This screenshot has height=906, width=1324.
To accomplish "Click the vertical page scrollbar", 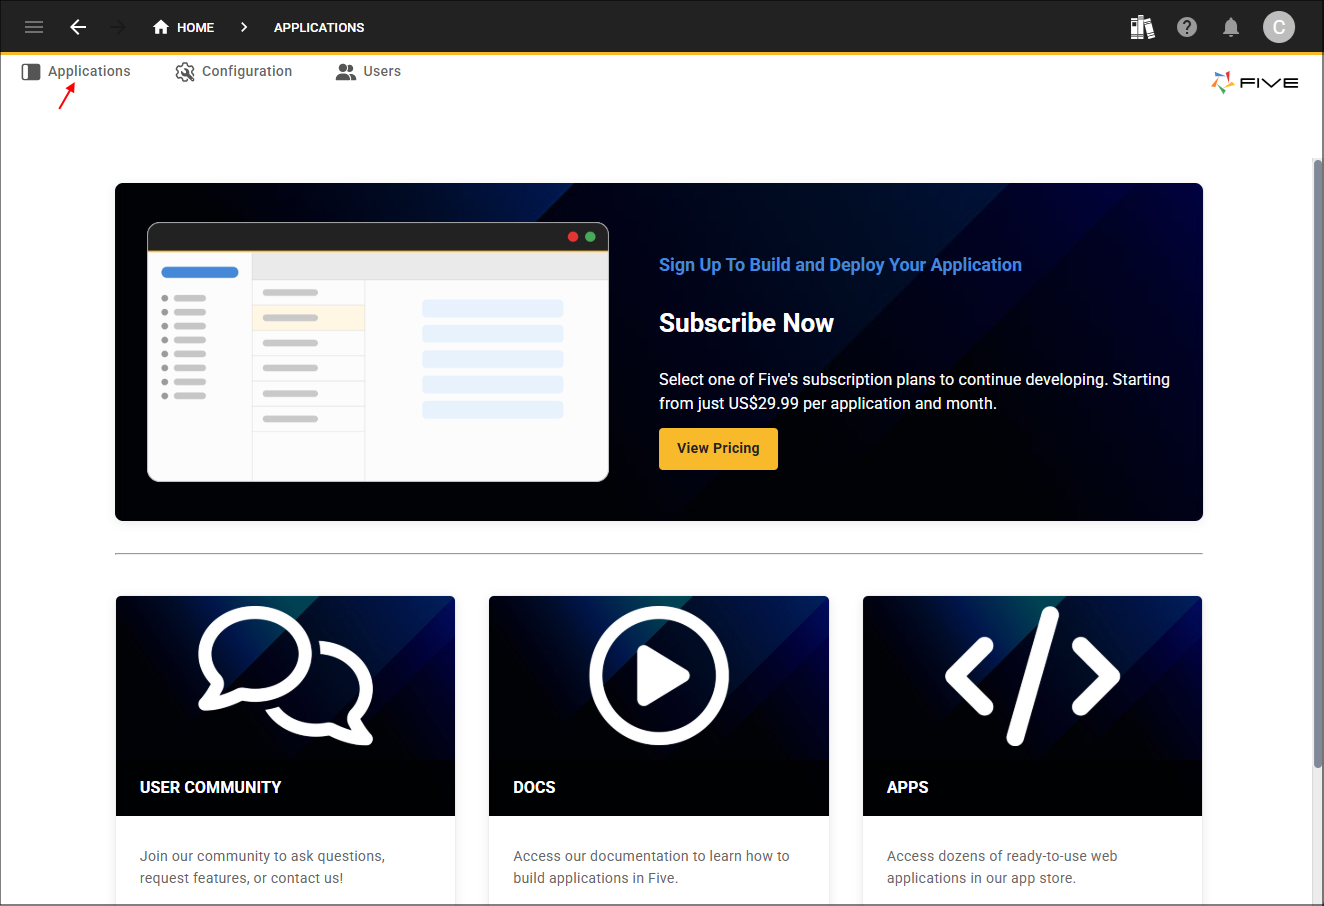I will (x=1318, y=463).
